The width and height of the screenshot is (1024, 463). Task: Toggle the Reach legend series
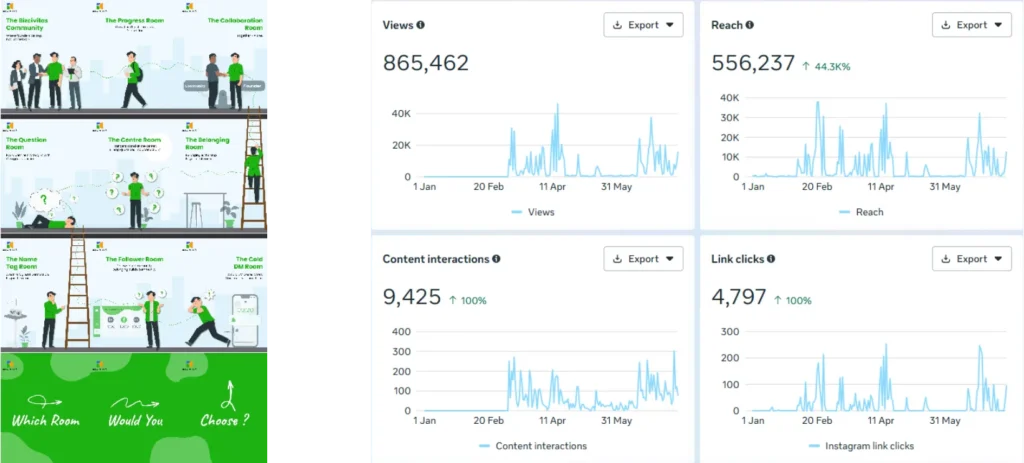pos(861,212)
